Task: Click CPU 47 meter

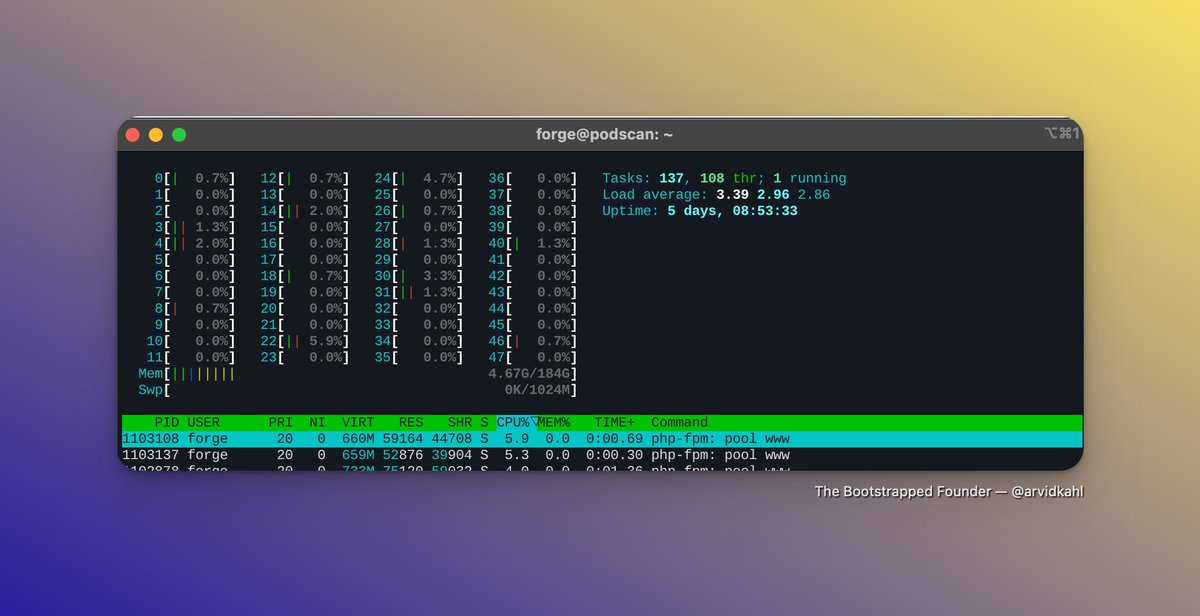Action: tap(532, 357)
